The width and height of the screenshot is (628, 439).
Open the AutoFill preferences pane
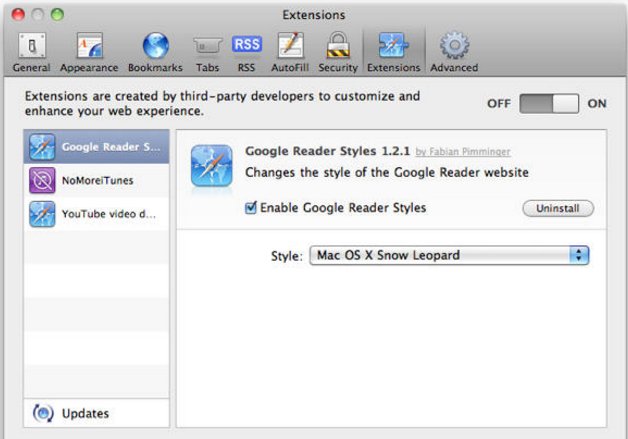[x=290, y=53]
